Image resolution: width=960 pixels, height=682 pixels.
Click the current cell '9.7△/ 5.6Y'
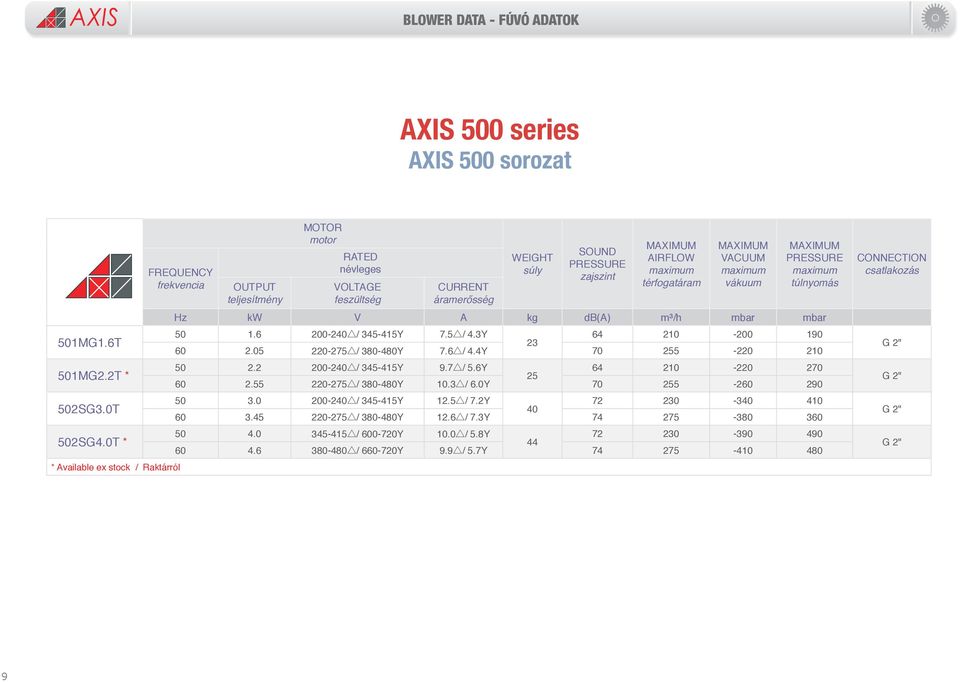pyautogui.click(x=463, y=368)
